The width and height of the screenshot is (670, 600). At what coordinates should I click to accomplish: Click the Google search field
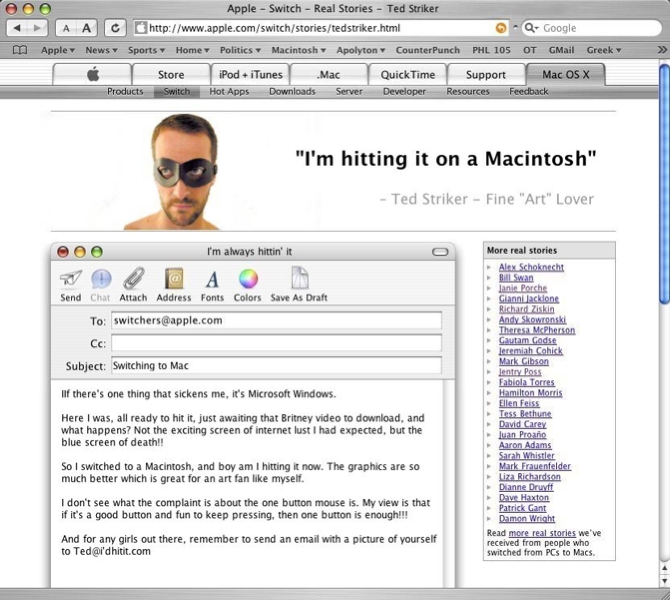[x=590, y=28]
